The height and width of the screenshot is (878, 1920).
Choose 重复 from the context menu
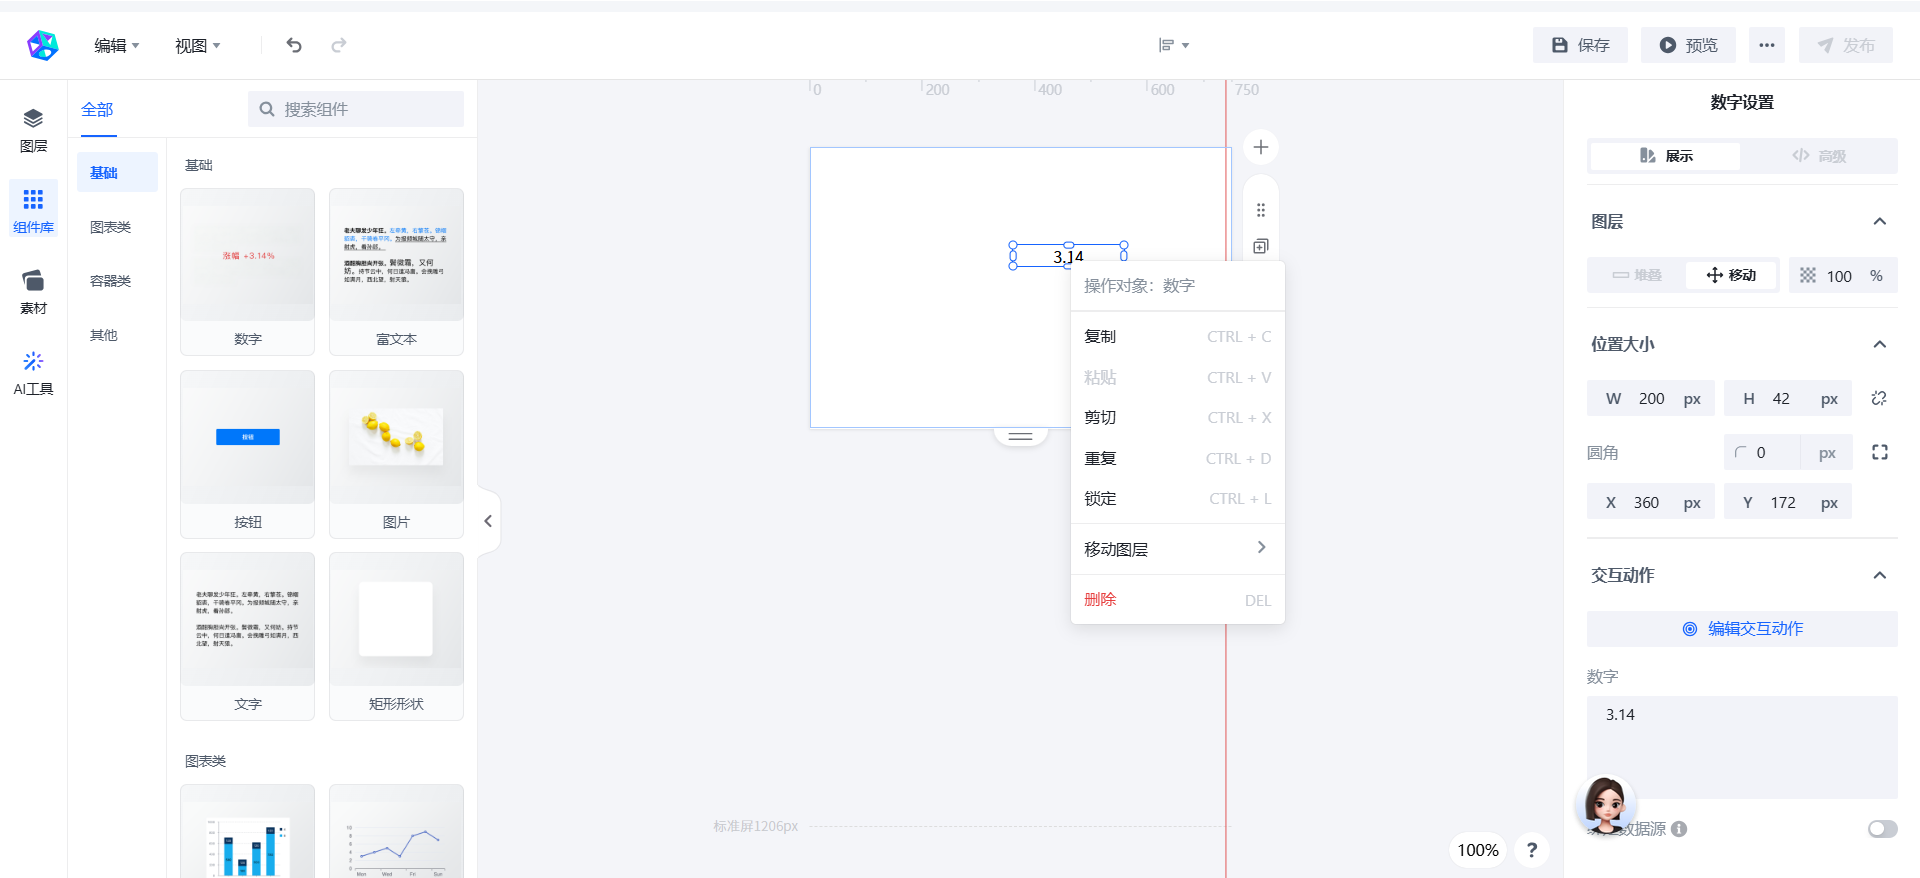[x=1178, y=459]
